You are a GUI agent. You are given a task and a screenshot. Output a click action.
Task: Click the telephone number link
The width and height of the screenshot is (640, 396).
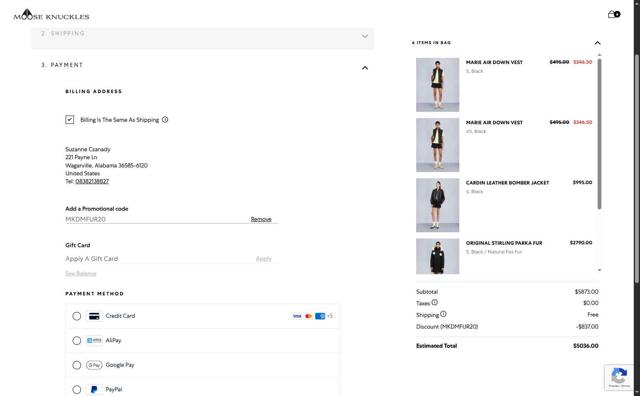click(x=92, y=181)
